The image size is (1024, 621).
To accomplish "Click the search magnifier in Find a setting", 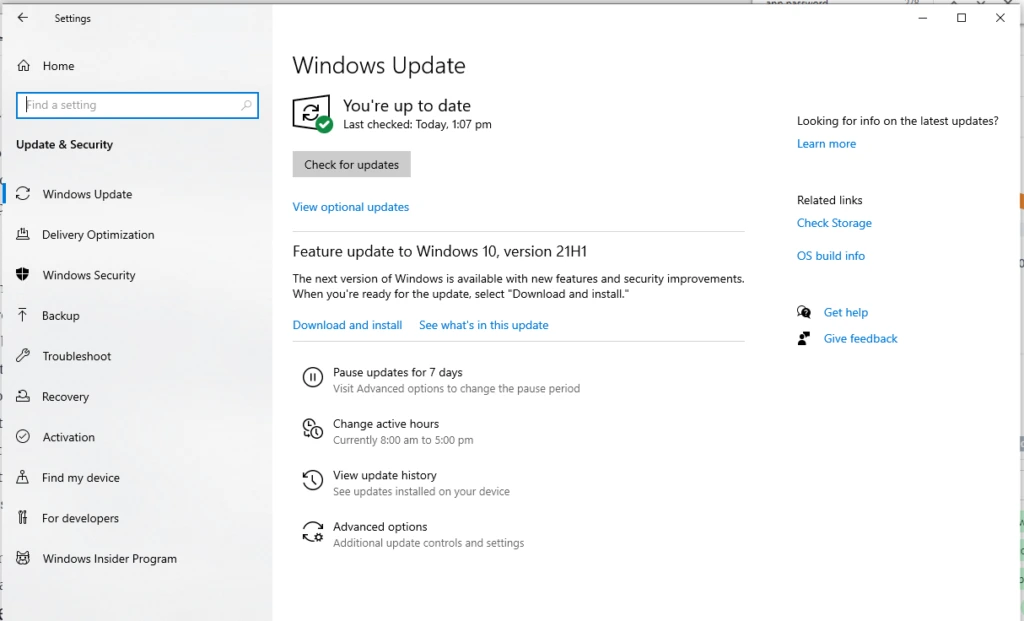I will click(x=246, y=105).
